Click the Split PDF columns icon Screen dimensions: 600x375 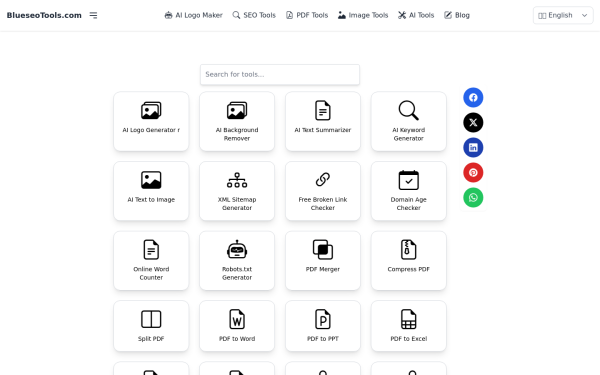tap(151, 319)
